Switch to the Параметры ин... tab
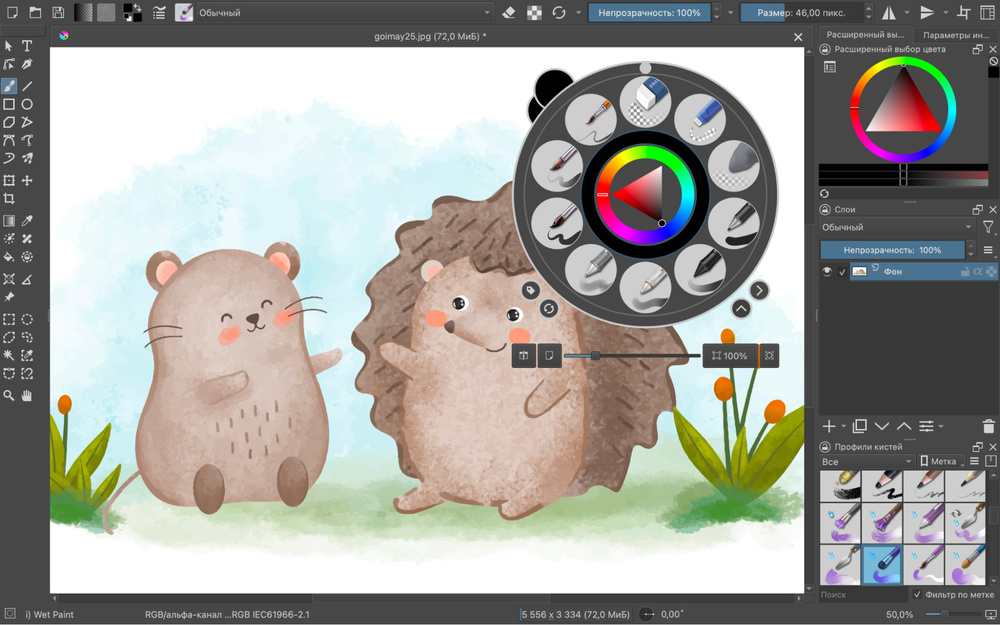 point(957,32)
